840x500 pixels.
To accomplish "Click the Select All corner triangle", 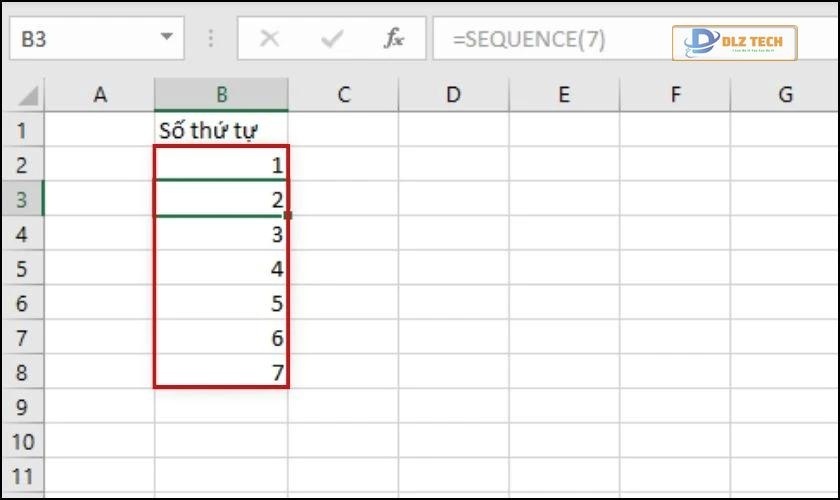I will coord(29,96).
